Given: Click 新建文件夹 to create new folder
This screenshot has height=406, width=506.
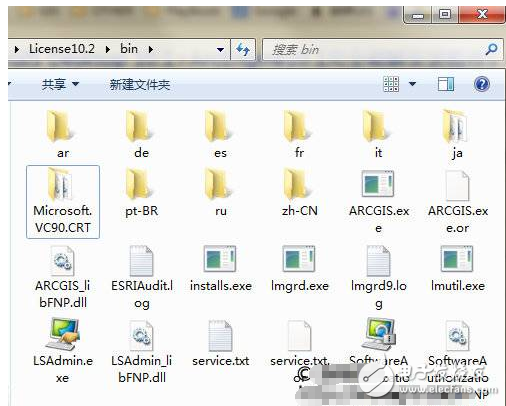Looking at the screenshot, I should pyautogui.click(x=140, y=84).
